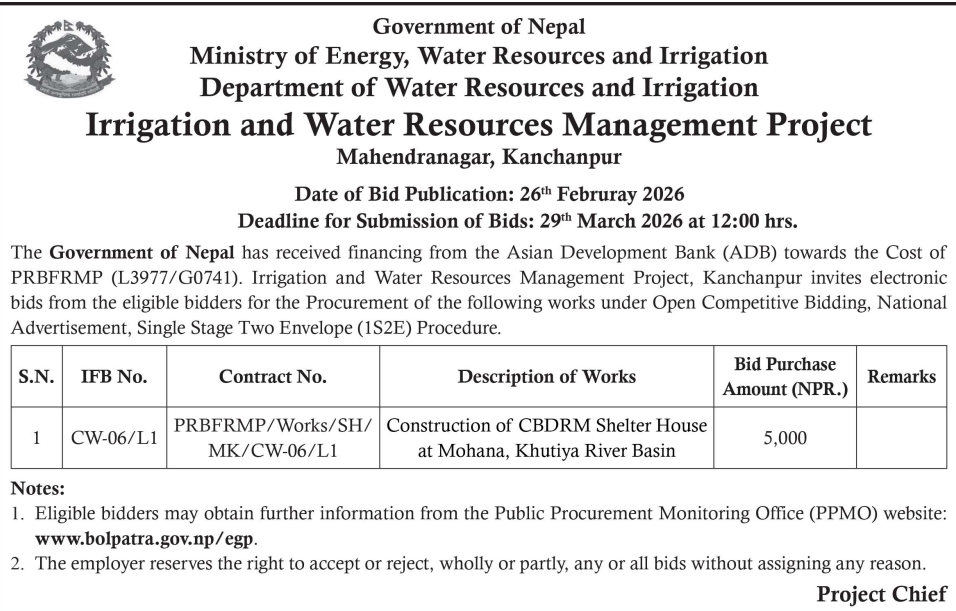Click the PRBFRMP/Works/SH/MK/CW-06/L1 contract number cell
This screenshot has width=956, height=611.
[272, 438]
